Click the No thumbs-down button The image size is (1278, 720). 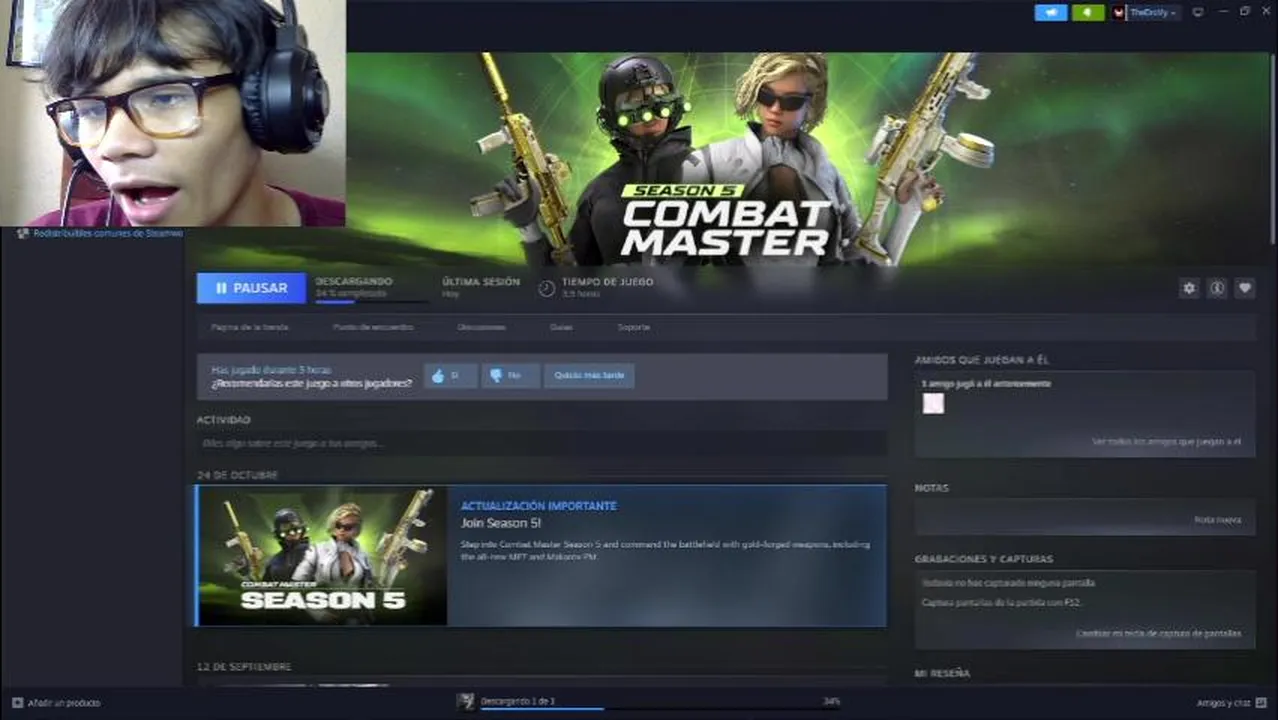coord(510,376)
